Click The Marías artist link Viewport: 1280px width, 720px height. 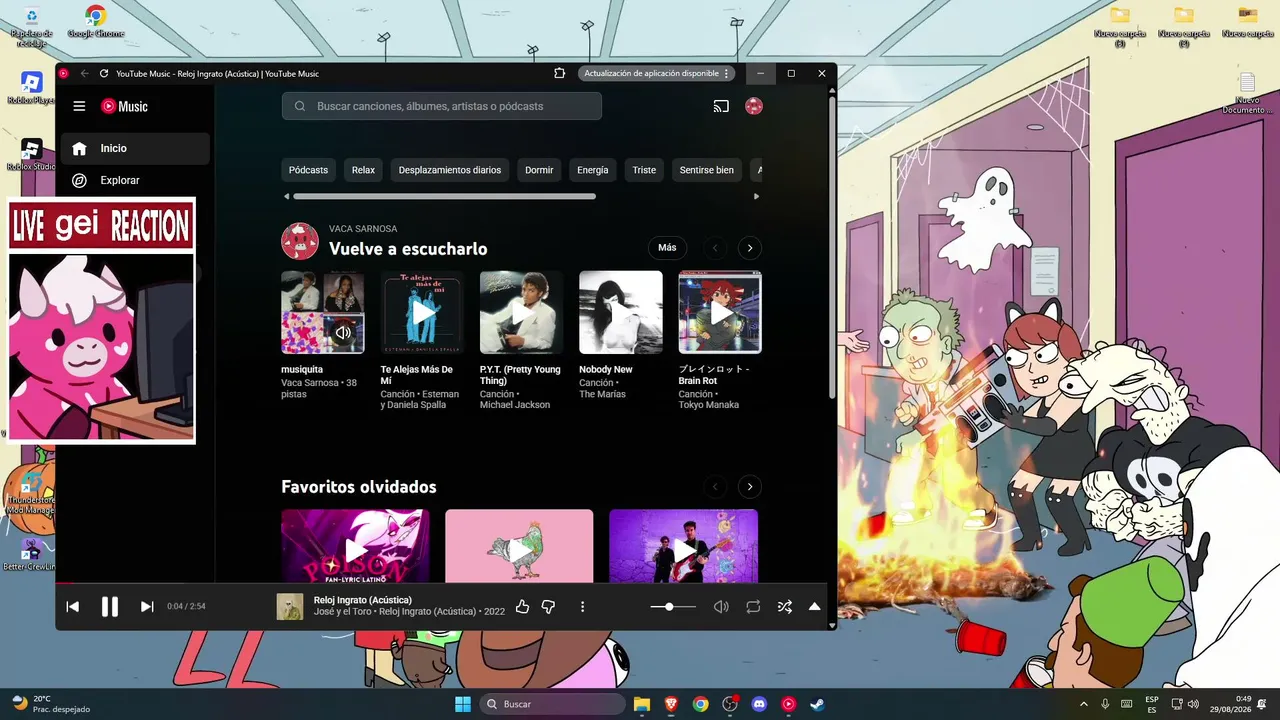(x=602, y=394)
